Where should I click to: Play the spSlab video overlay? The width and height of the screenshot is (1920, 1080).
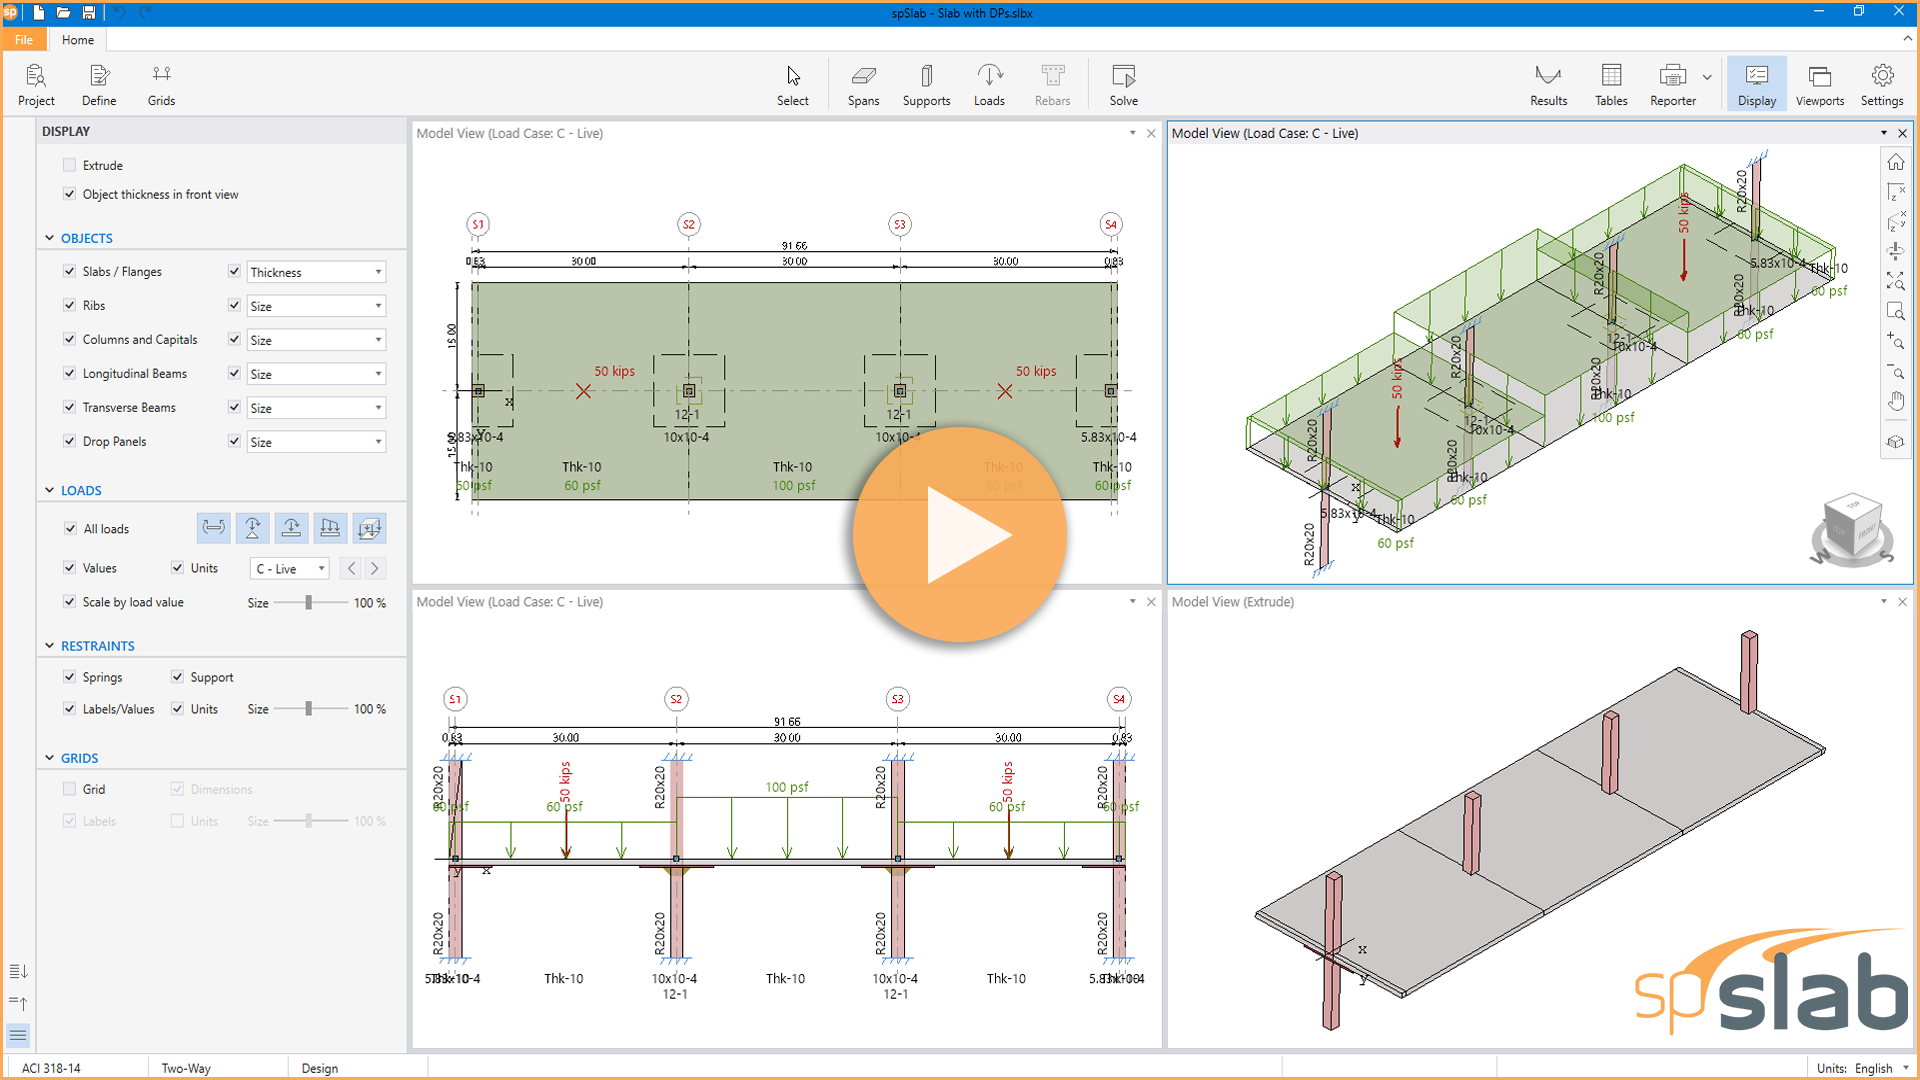click(x=959, y=535)
